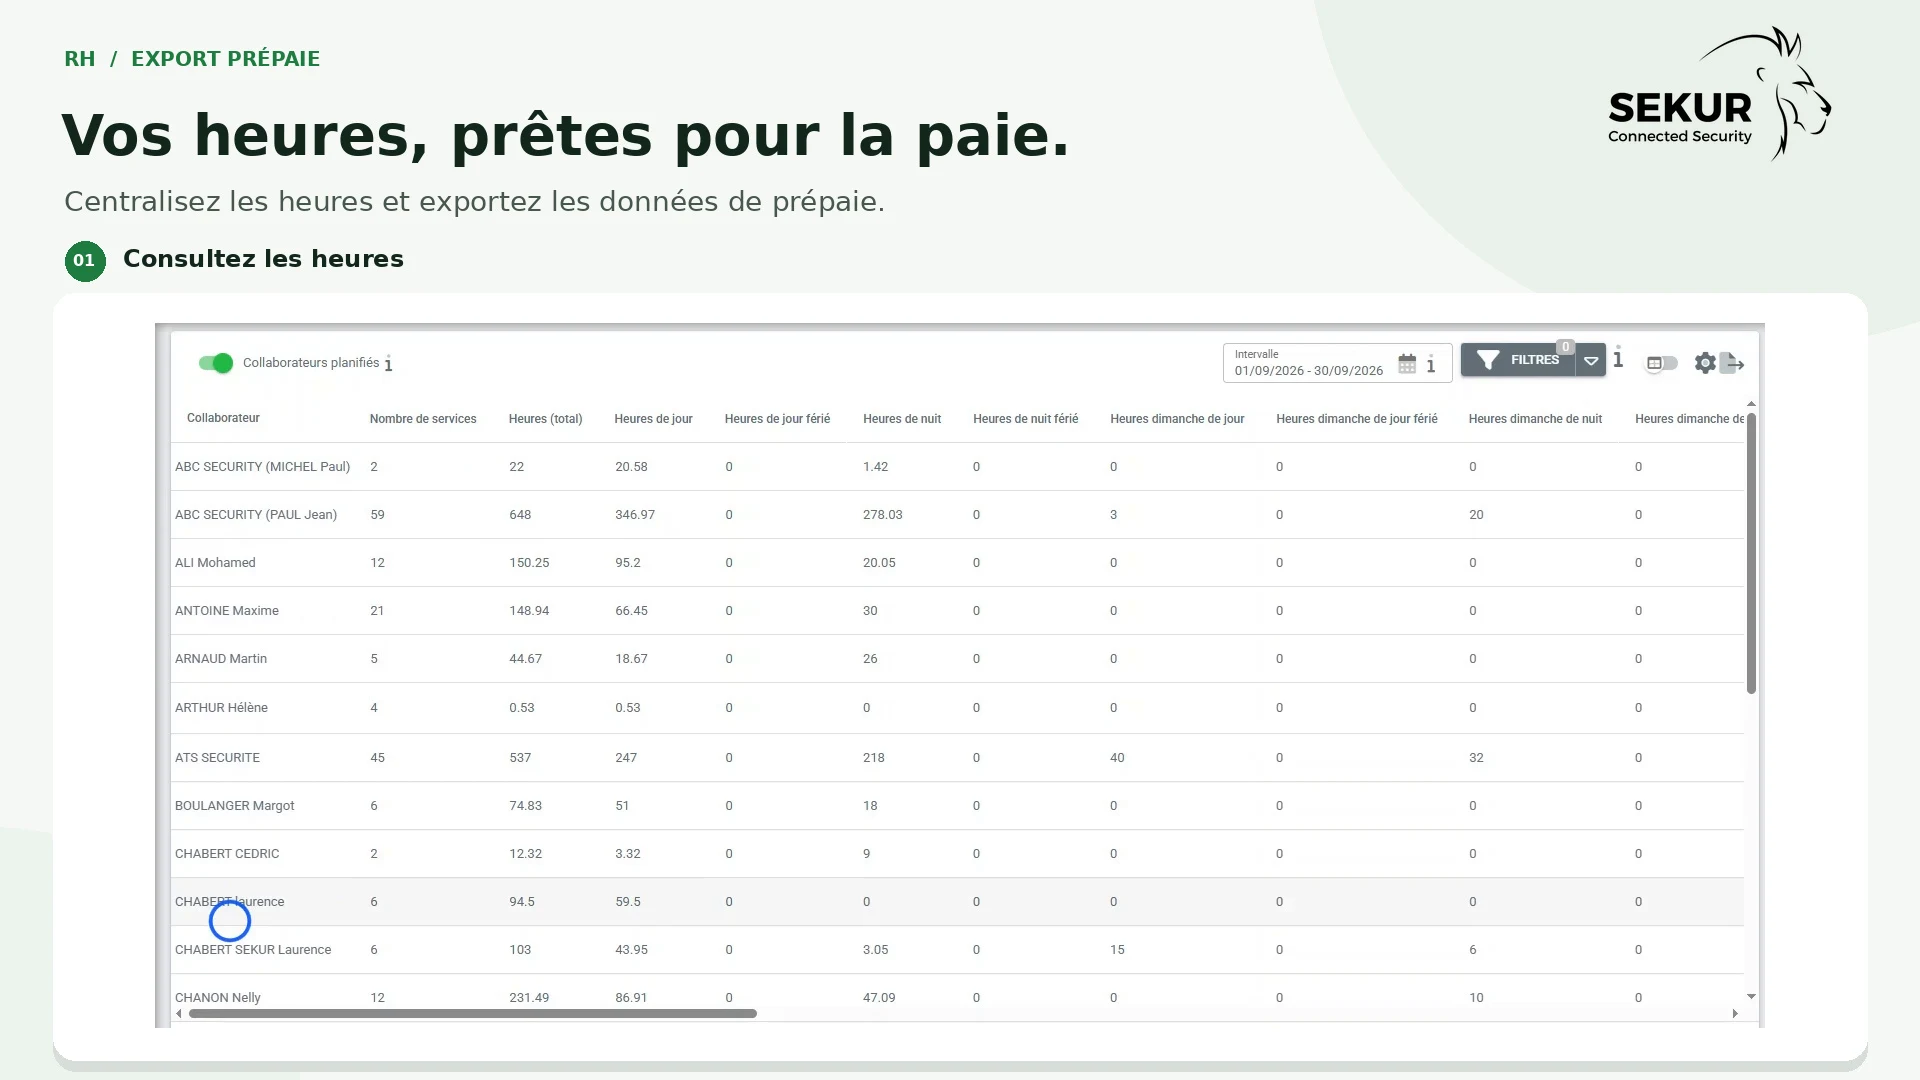This screenshot has width=1920, height=1080.
Task: Open the calendar picker in Intervalle field
Action: (x=1407, y=363)
